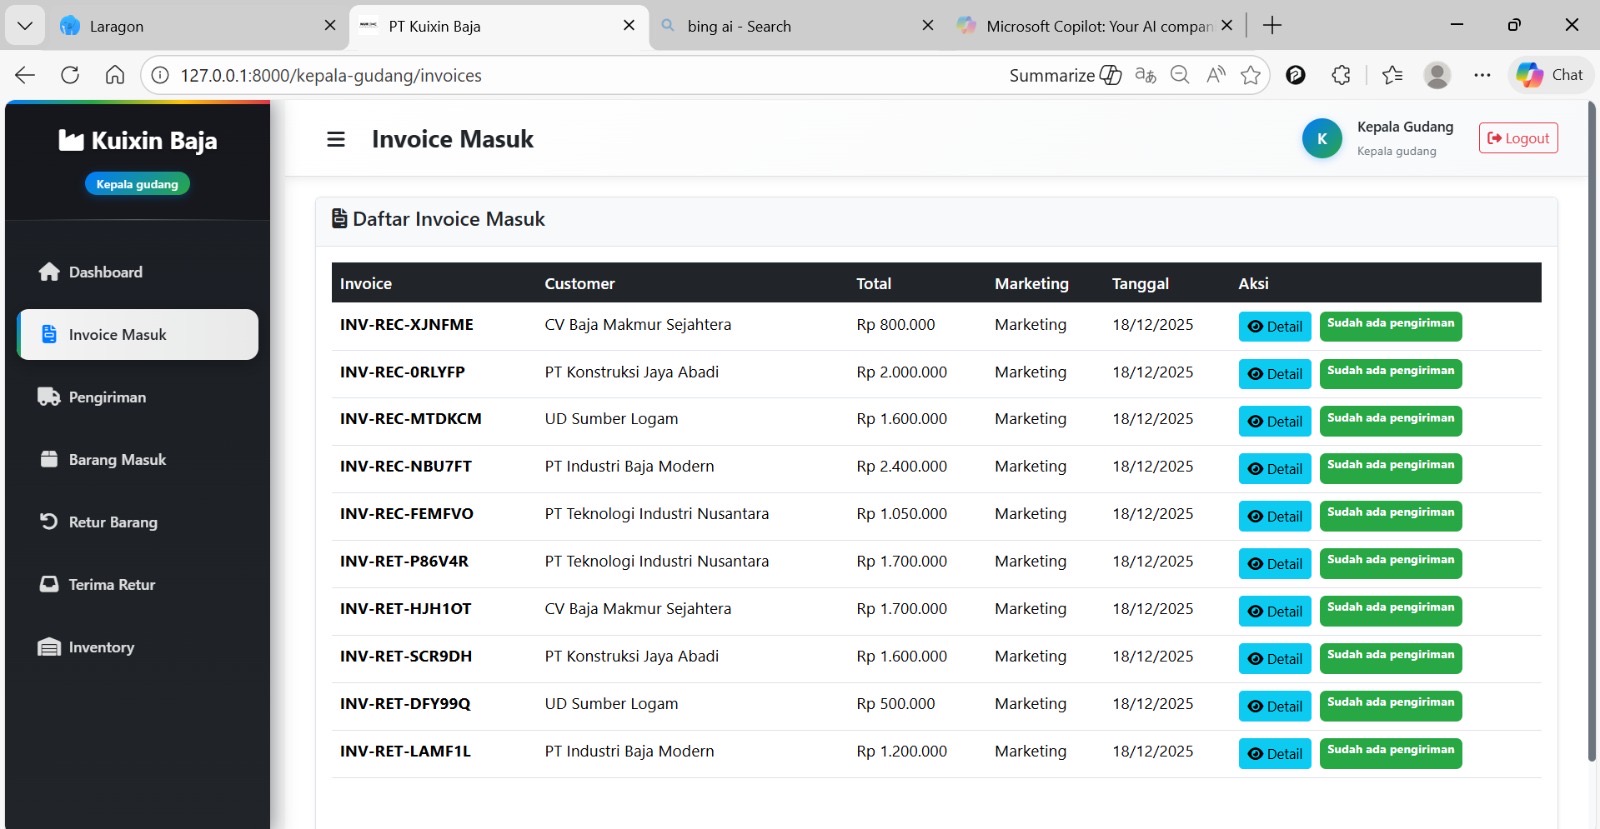Toggle the hamburger sidebar menu icon

(336, 139)
